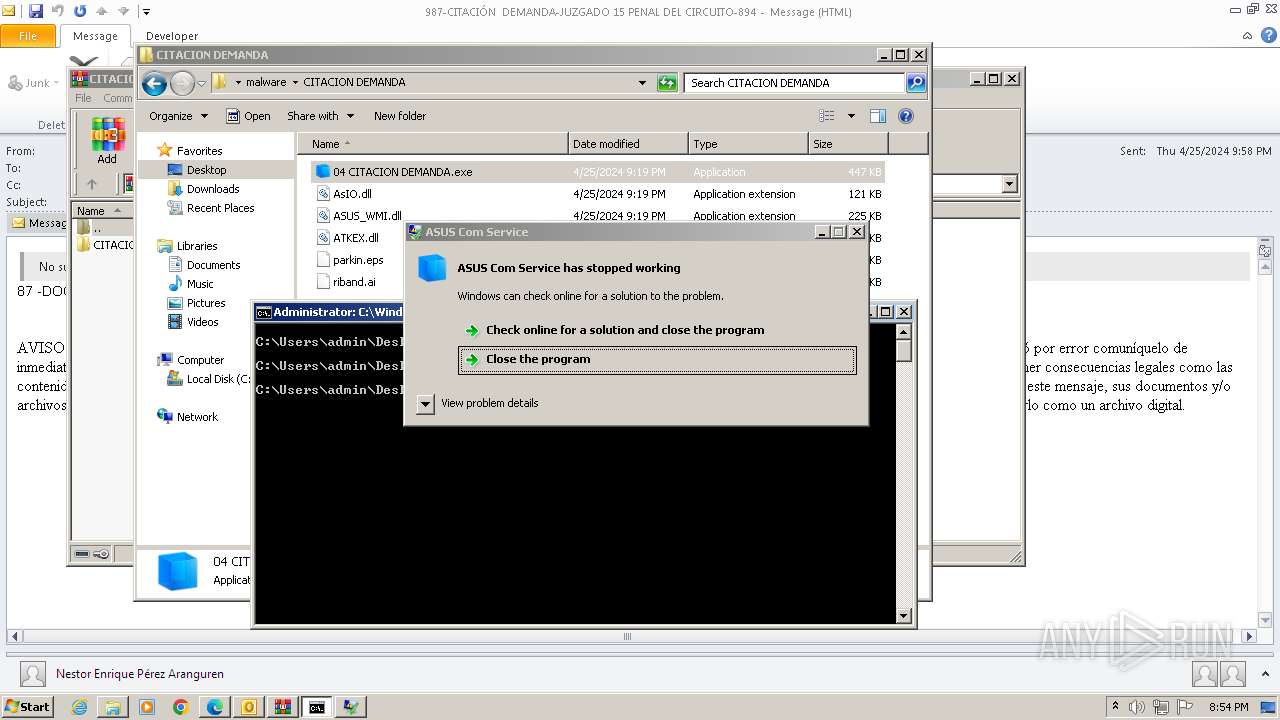1280x720 pixels.
Task: Click Open in Explorer toolbar
Action: [248, 116]
